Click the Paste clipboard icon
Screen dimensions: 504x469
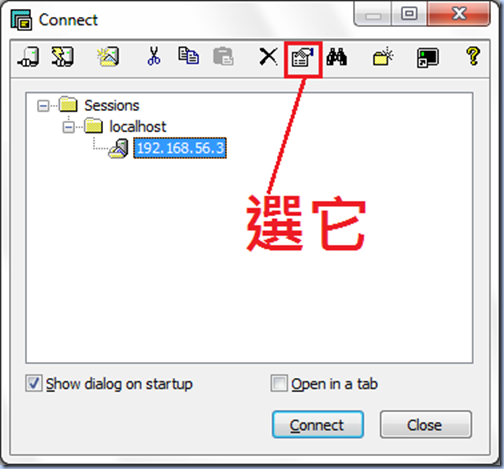223,56
